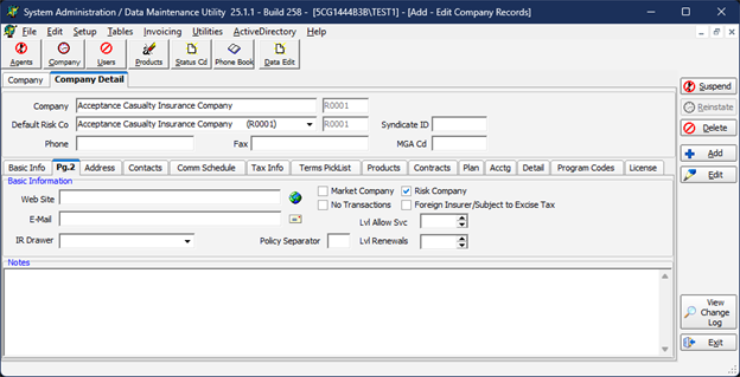Open the File menu
The image size is (740, 377).
tap(29, 32)
